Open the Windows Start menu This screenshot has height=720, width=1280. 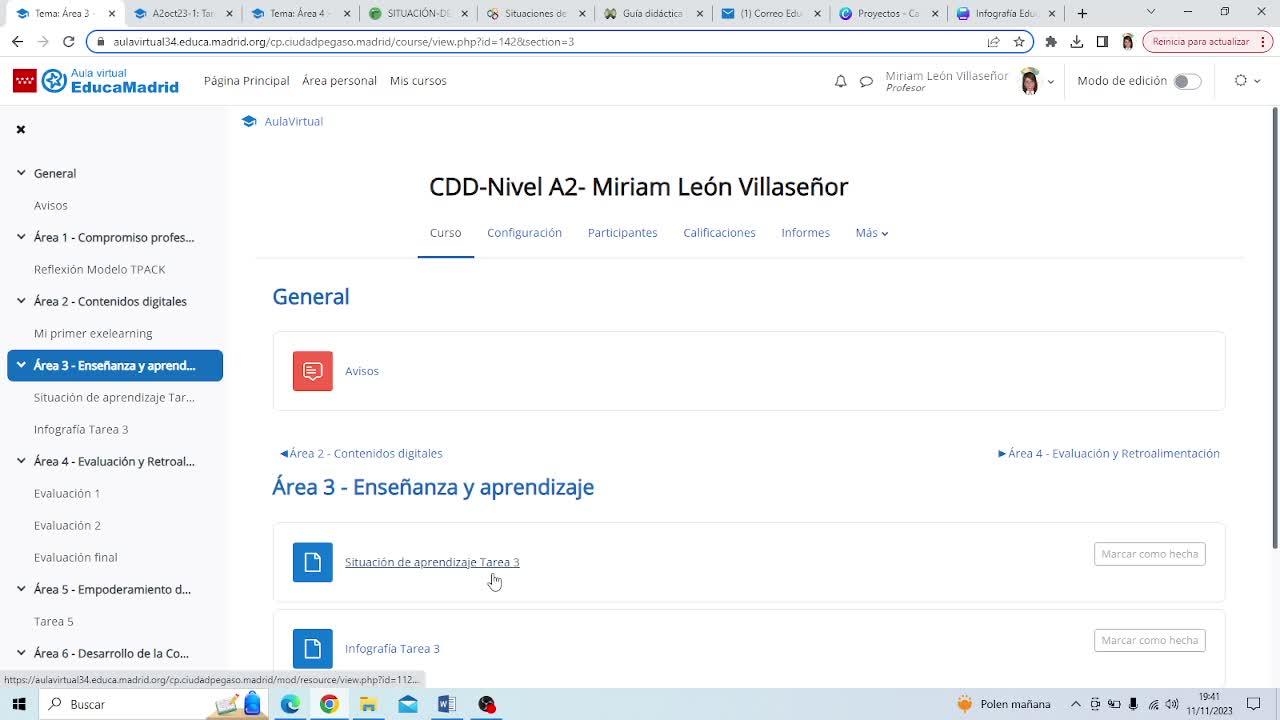18,704
